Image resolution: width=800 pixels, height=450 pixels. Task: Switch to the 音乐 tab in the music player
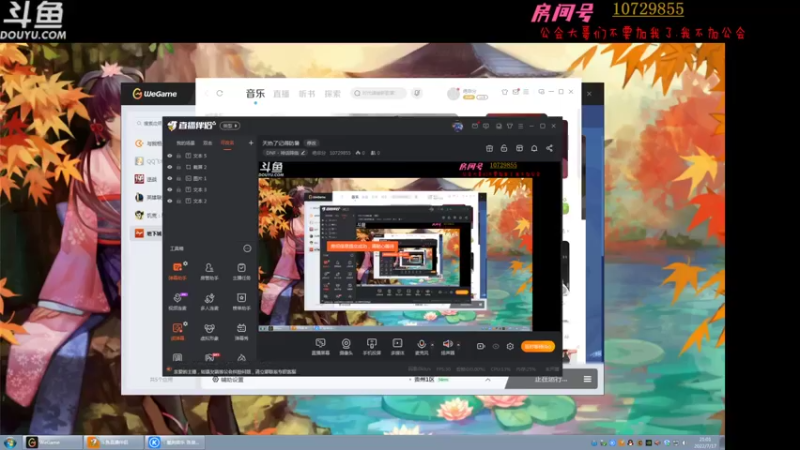point(255,93)
